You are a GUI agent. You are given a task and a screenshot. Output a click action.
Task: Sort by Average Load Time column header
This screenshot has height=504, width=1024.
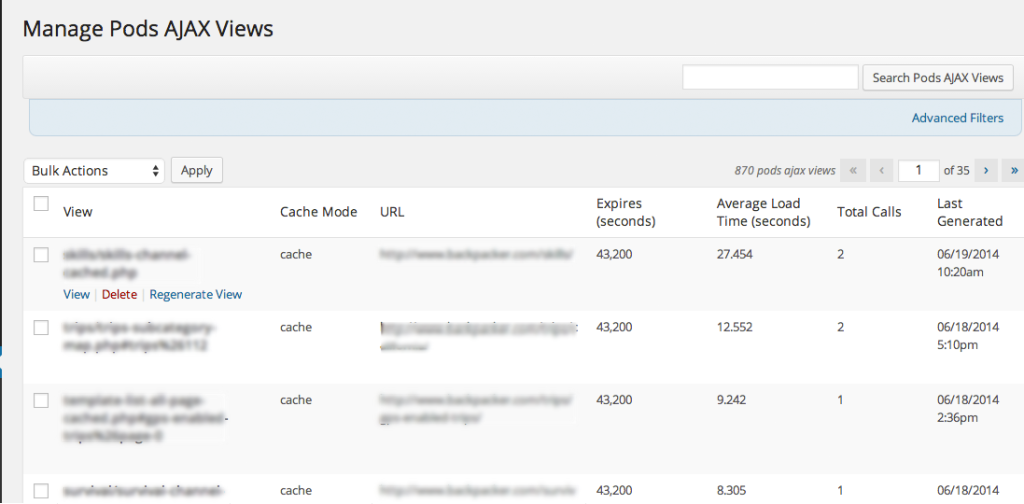(763, 212)
